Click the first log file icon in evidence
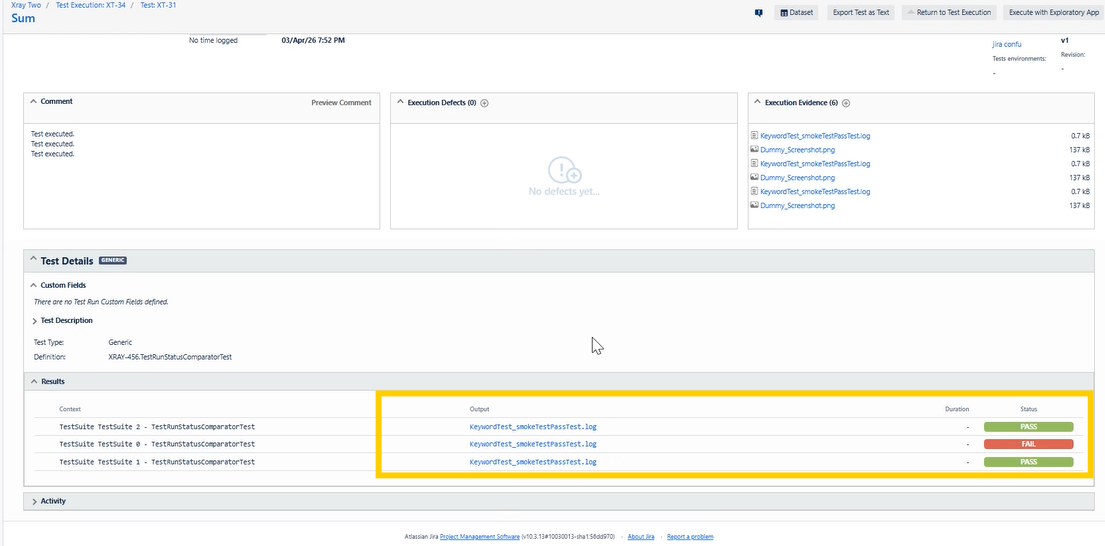The width and height of the screenshot is (1105, 546). click(x=754, y=136)
